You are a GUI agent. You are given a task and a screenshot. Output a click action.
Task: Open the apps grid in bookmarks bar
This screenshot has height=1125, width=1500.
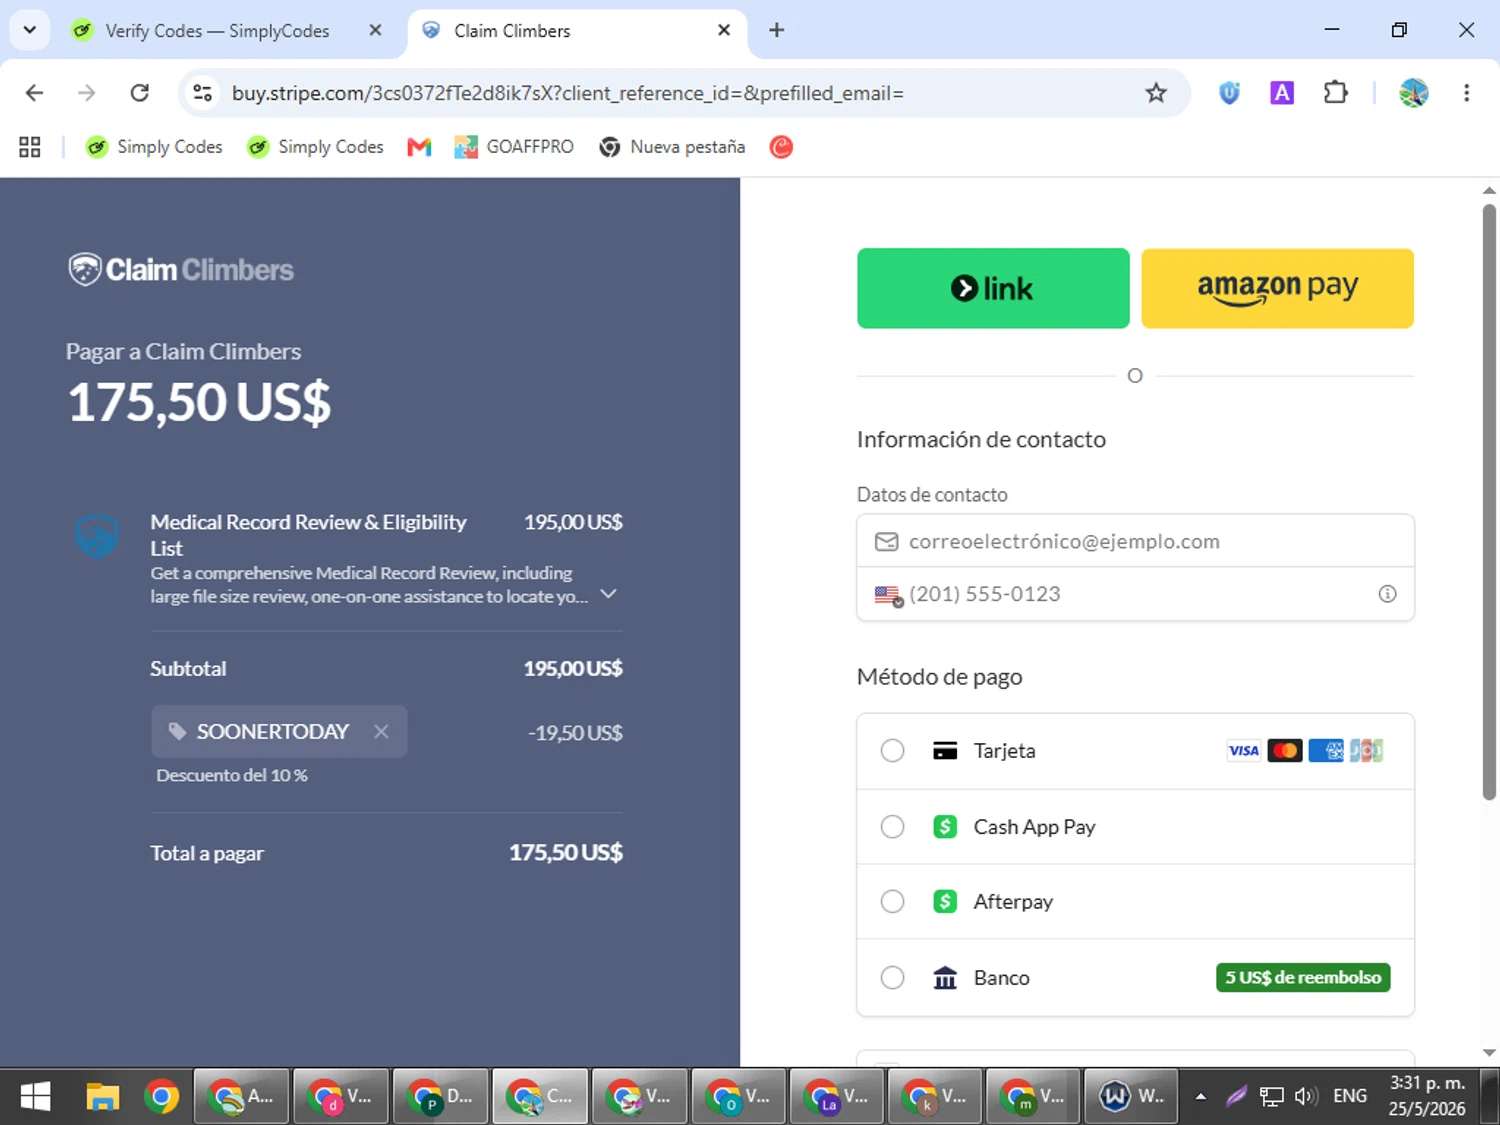coord(30,147)
